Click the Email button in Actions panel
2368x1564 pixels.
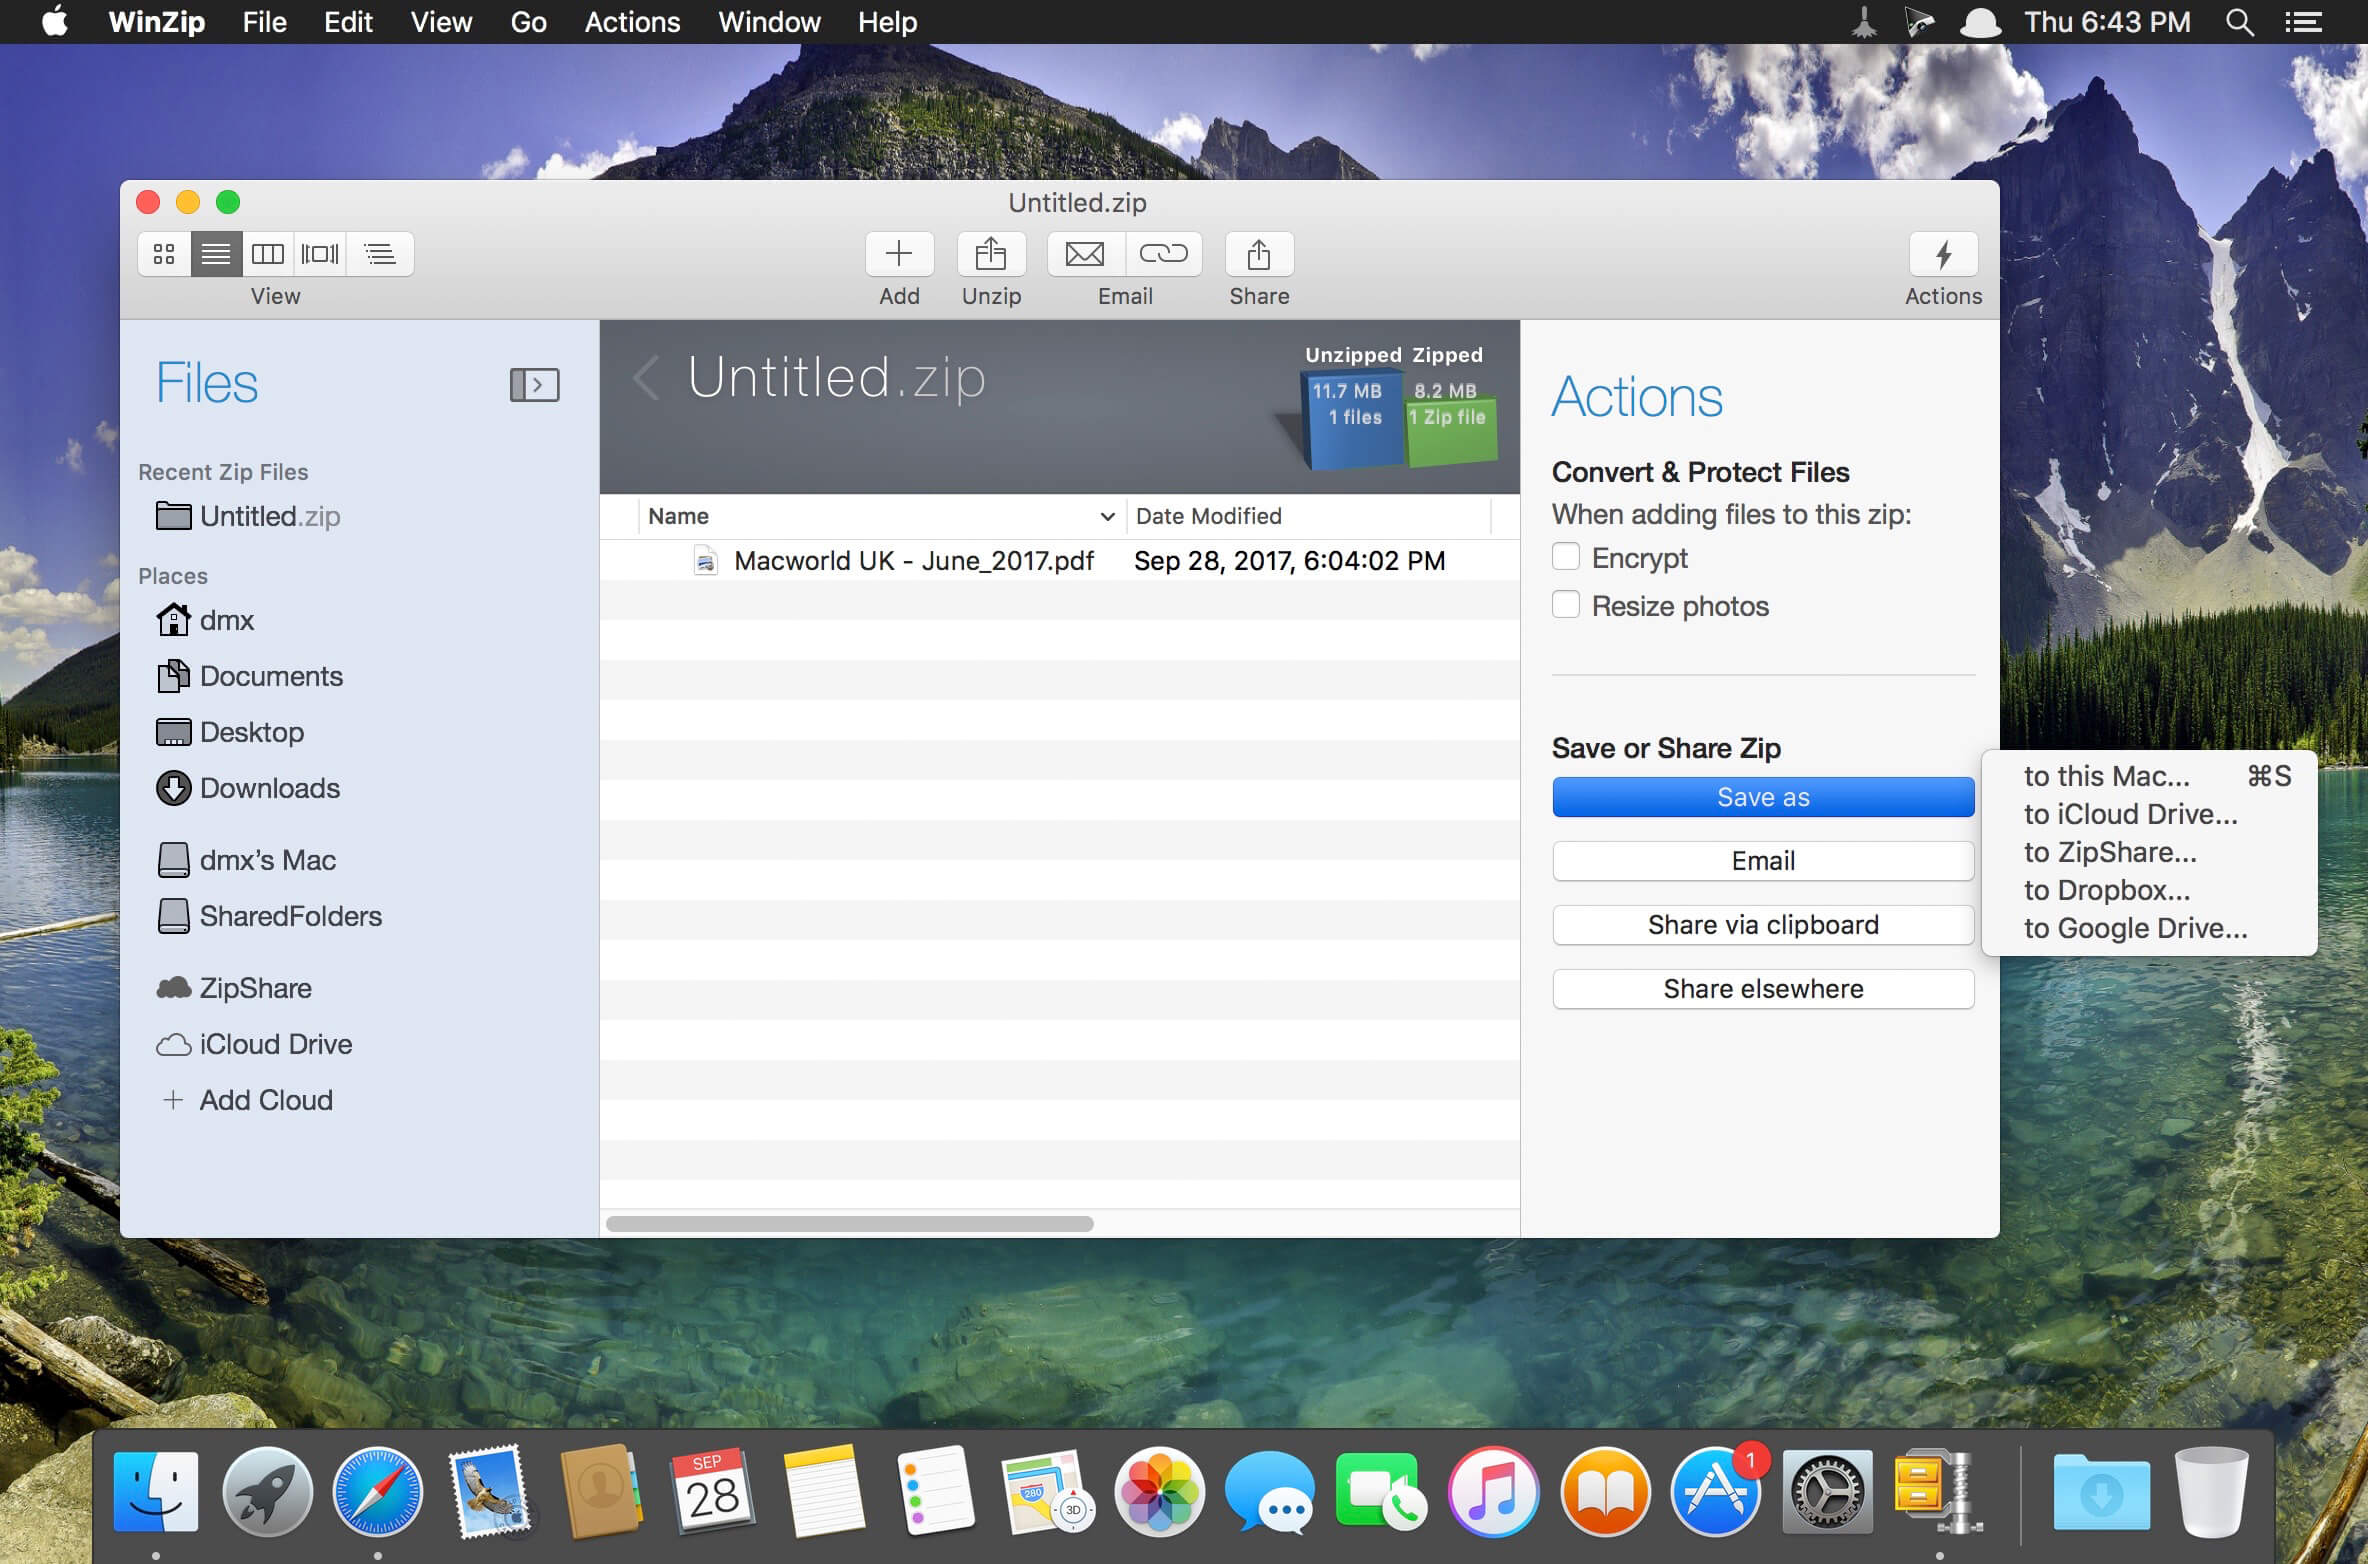1762,859
